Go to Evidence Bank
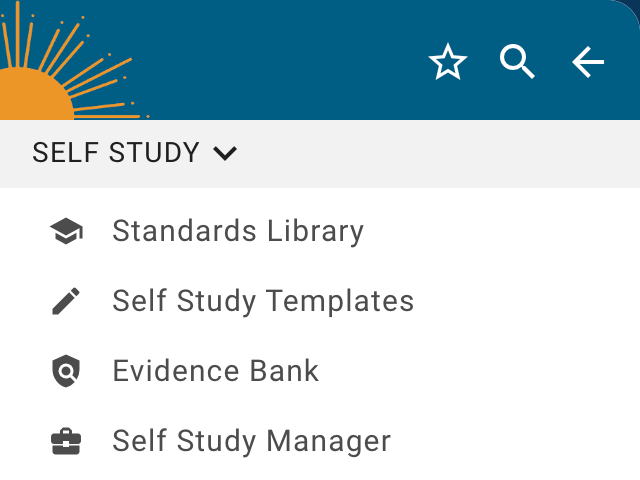640x480 pixels. click(216, 371)
